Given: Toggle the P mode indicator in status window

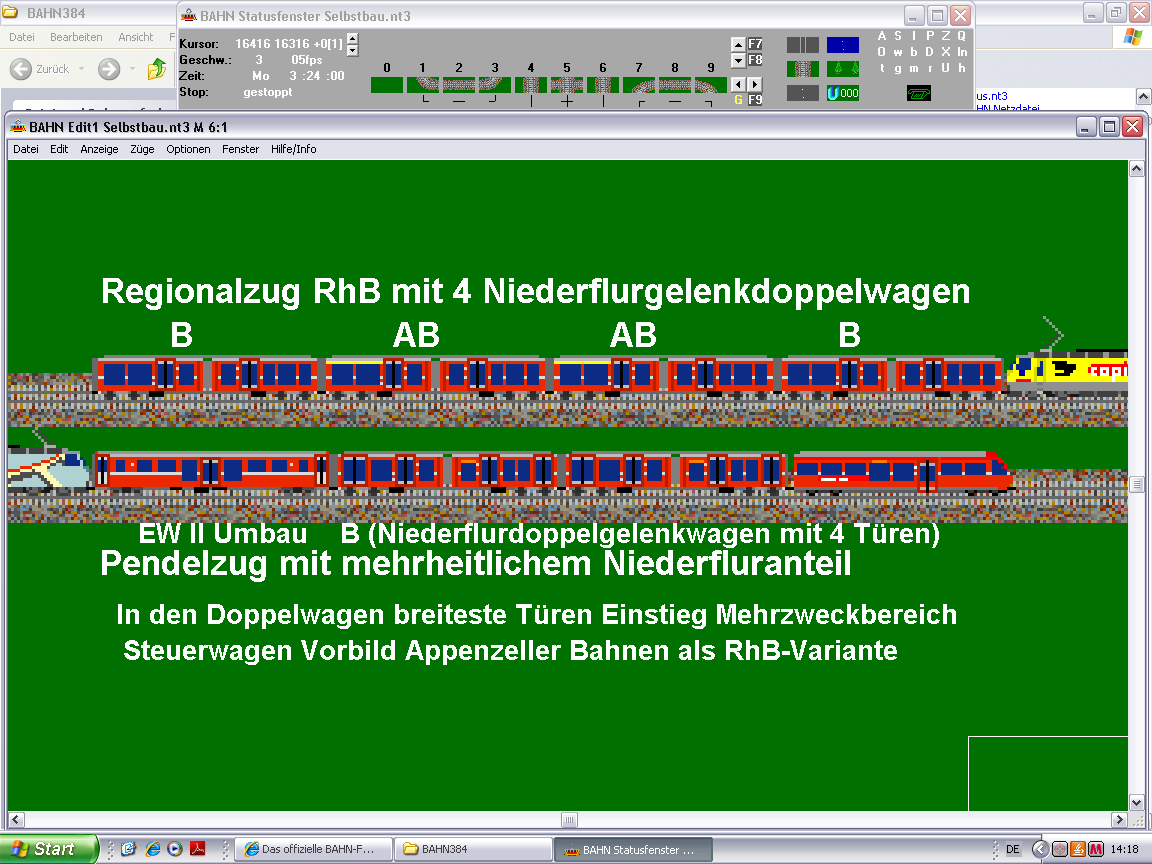Looking at the screenshot, I should 930,36.
